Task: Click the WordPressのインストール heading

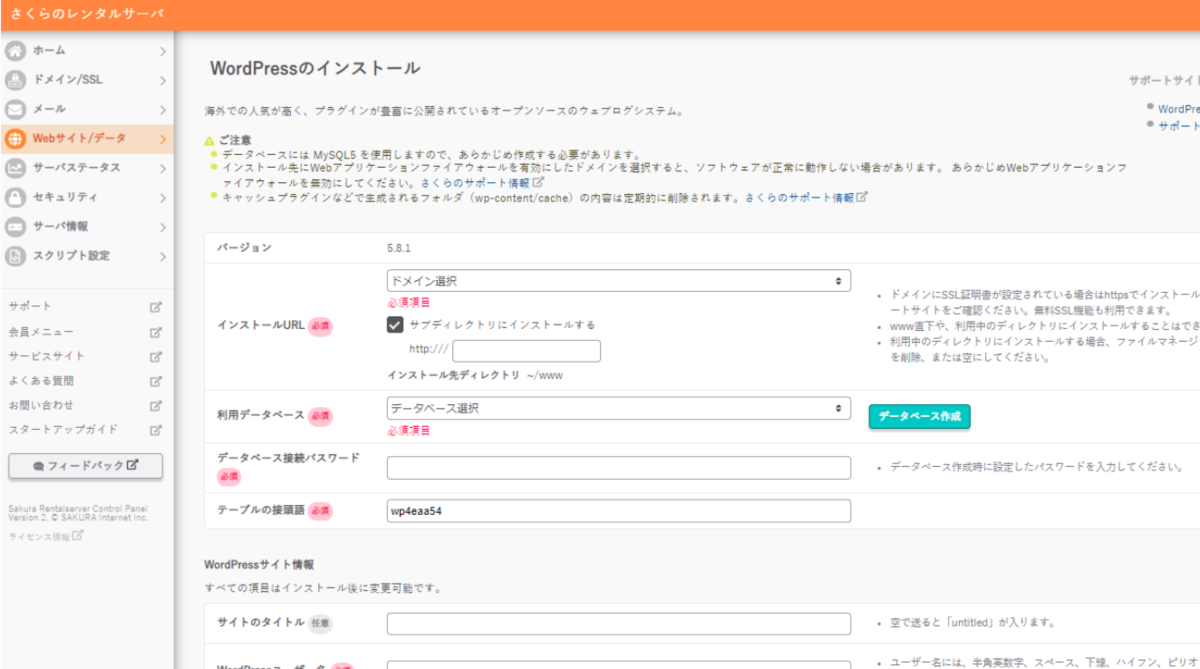Action: 315,68
